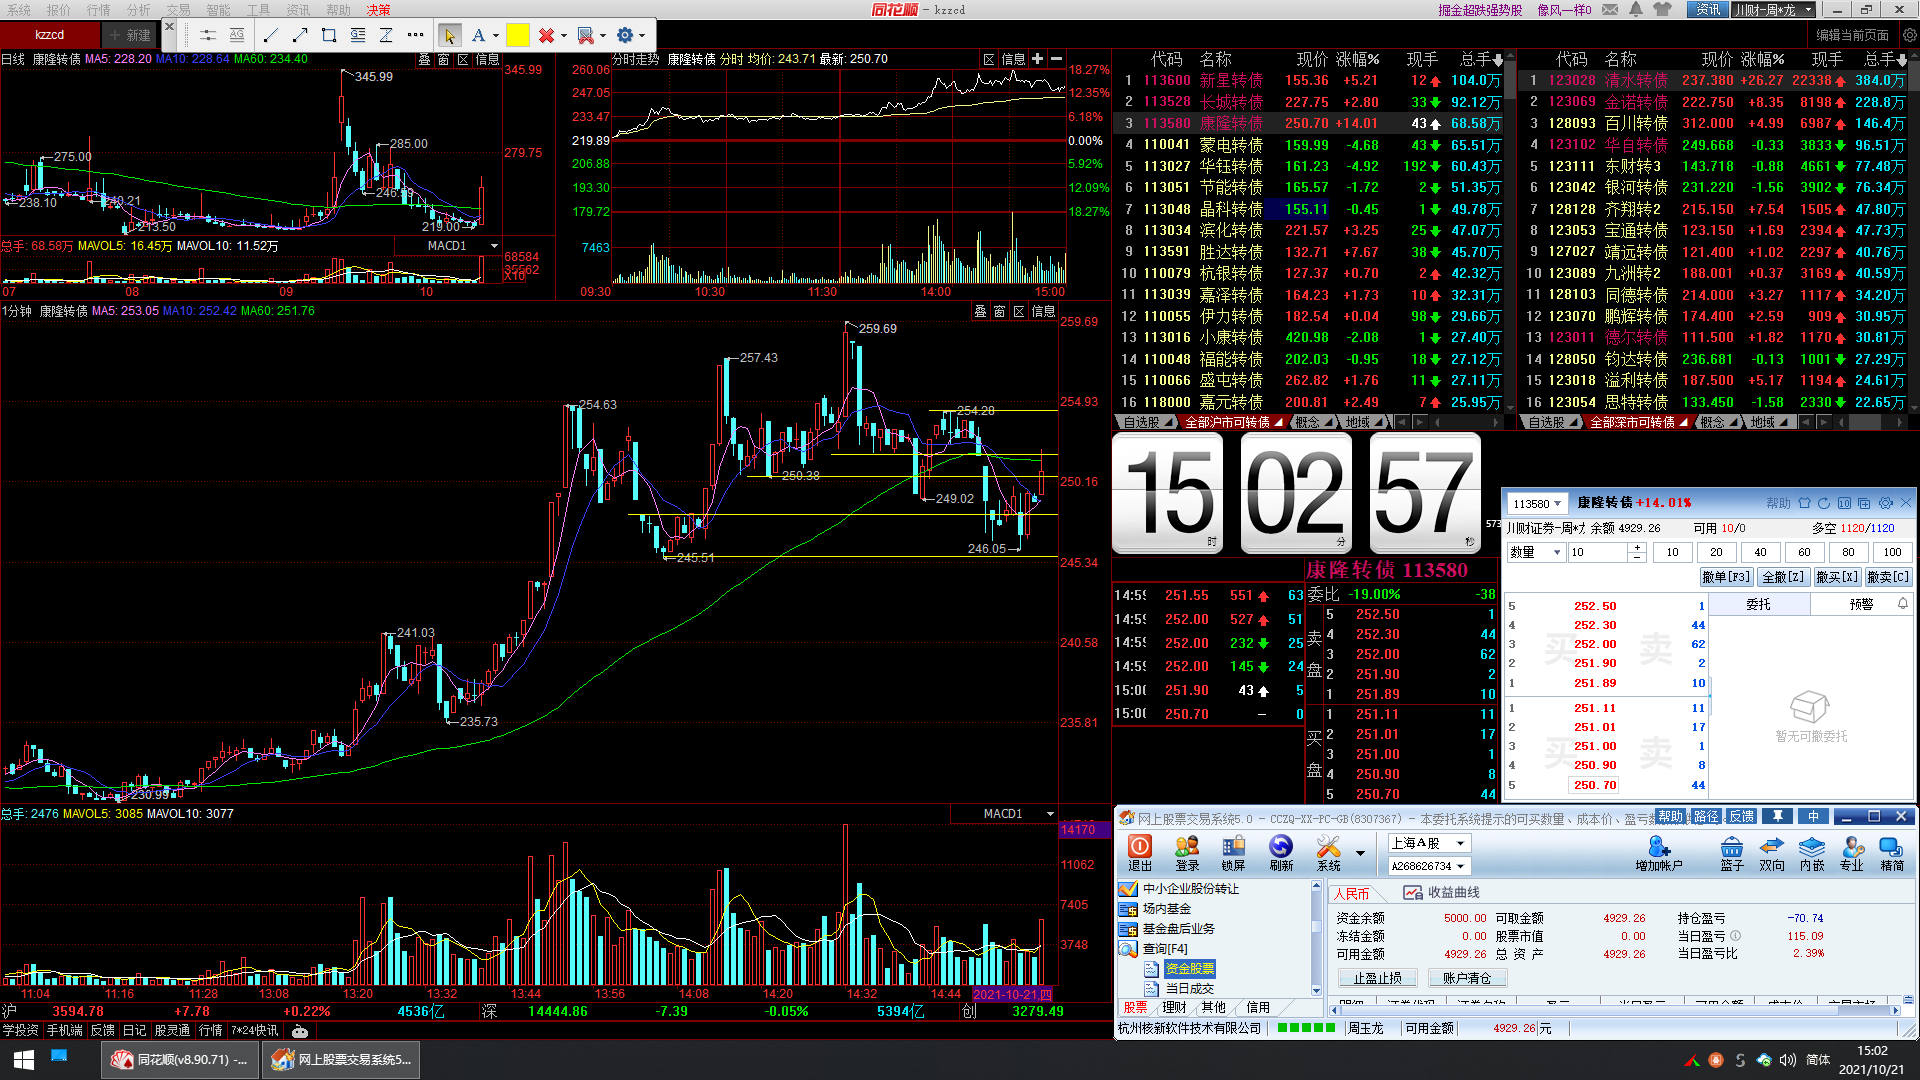Switch to kzzcd page tab

(50, 35)
